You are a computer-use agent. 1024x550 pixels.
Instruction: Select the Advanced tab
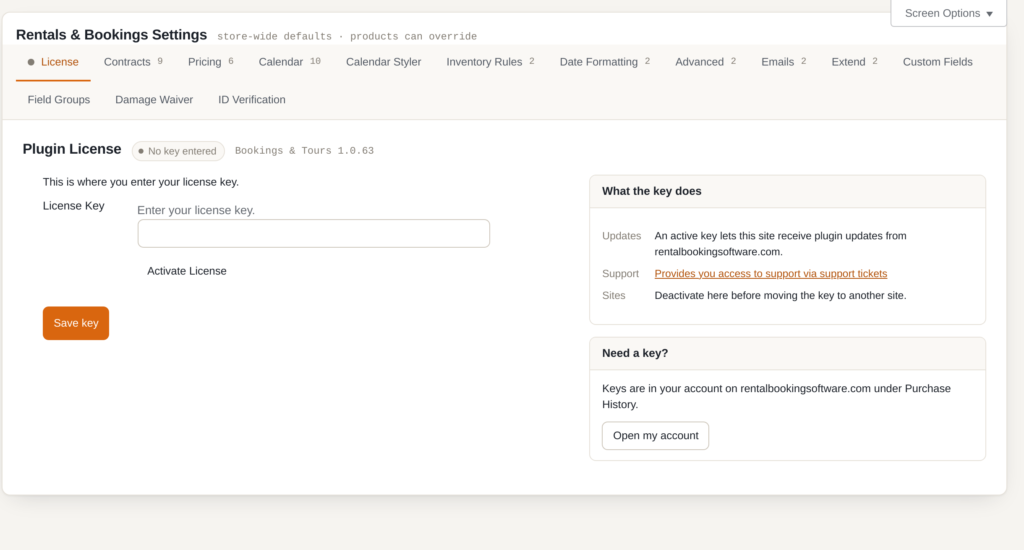[x=705, y=62]
